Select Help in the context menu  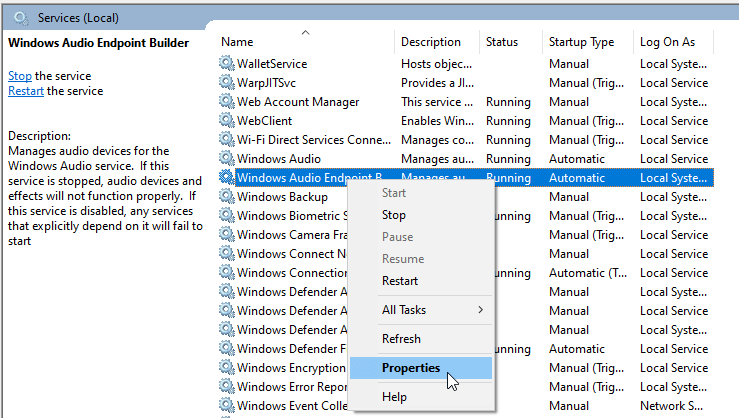[394, 397]
